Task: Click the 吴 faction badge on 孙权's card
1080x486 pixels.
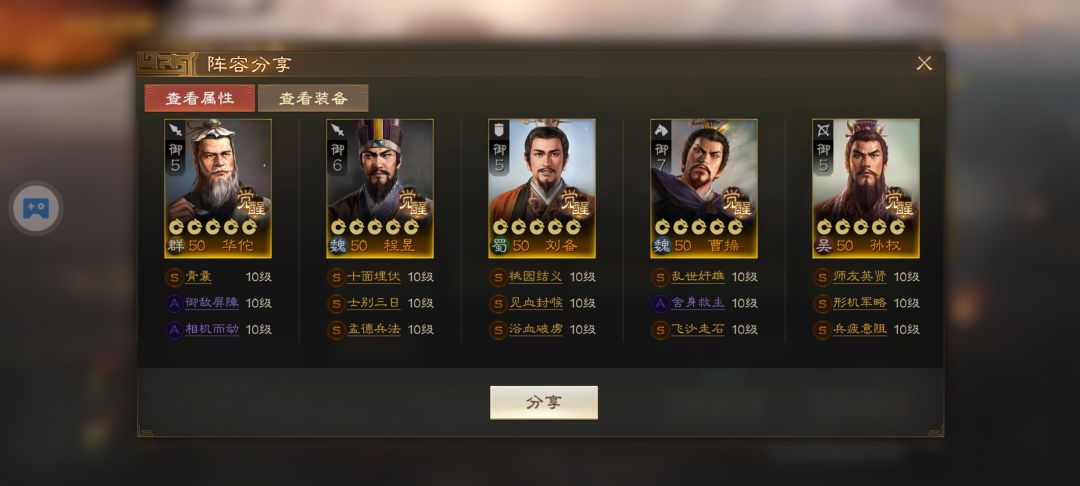Action: click(x=823, y=246)
